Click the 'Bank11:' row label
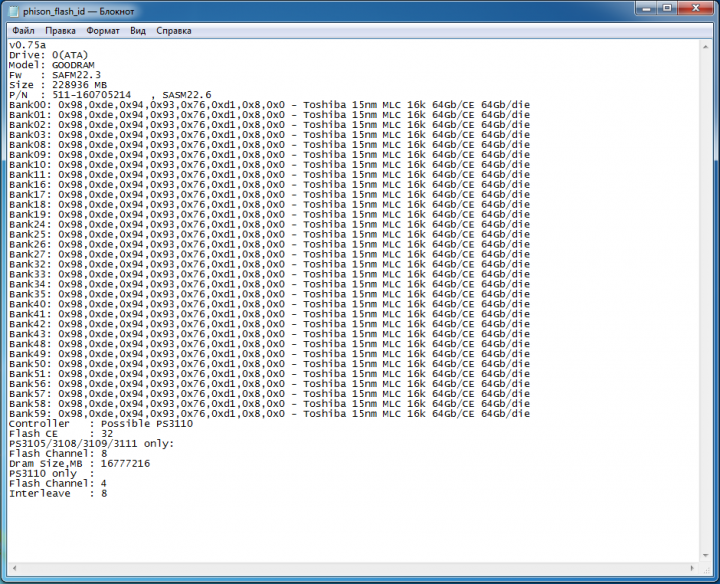 (x=30, y=174)
